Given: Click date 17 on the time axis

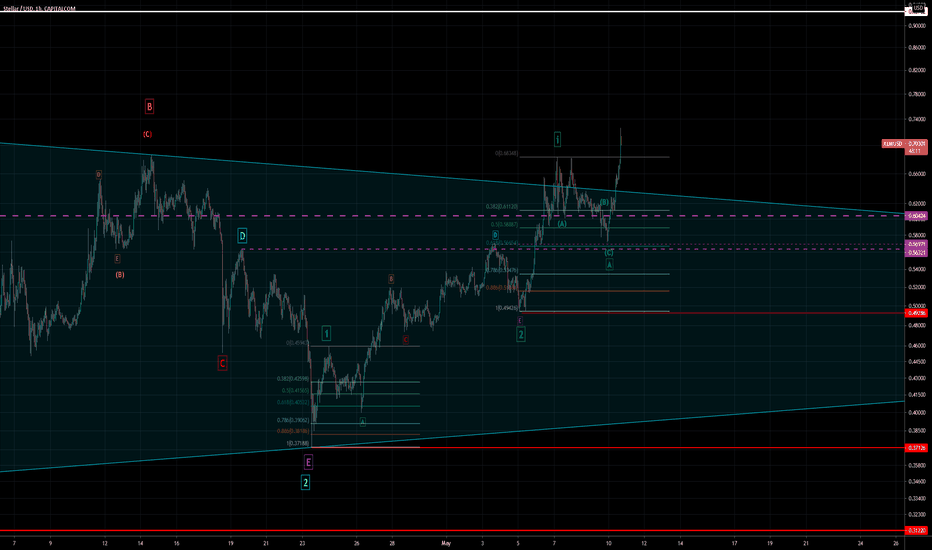Looking at the screenshot, I should point(734,543).
